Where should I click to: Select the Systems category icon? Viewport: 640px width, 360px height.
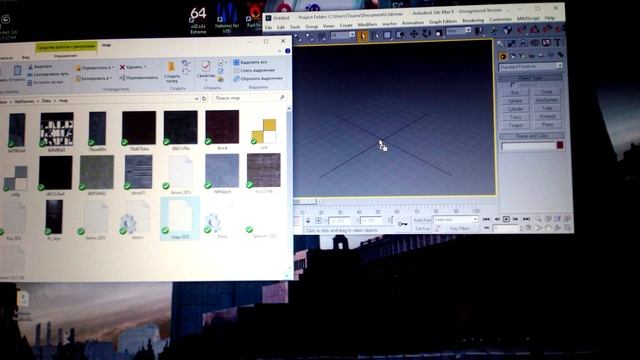click(x=560, y=54)
